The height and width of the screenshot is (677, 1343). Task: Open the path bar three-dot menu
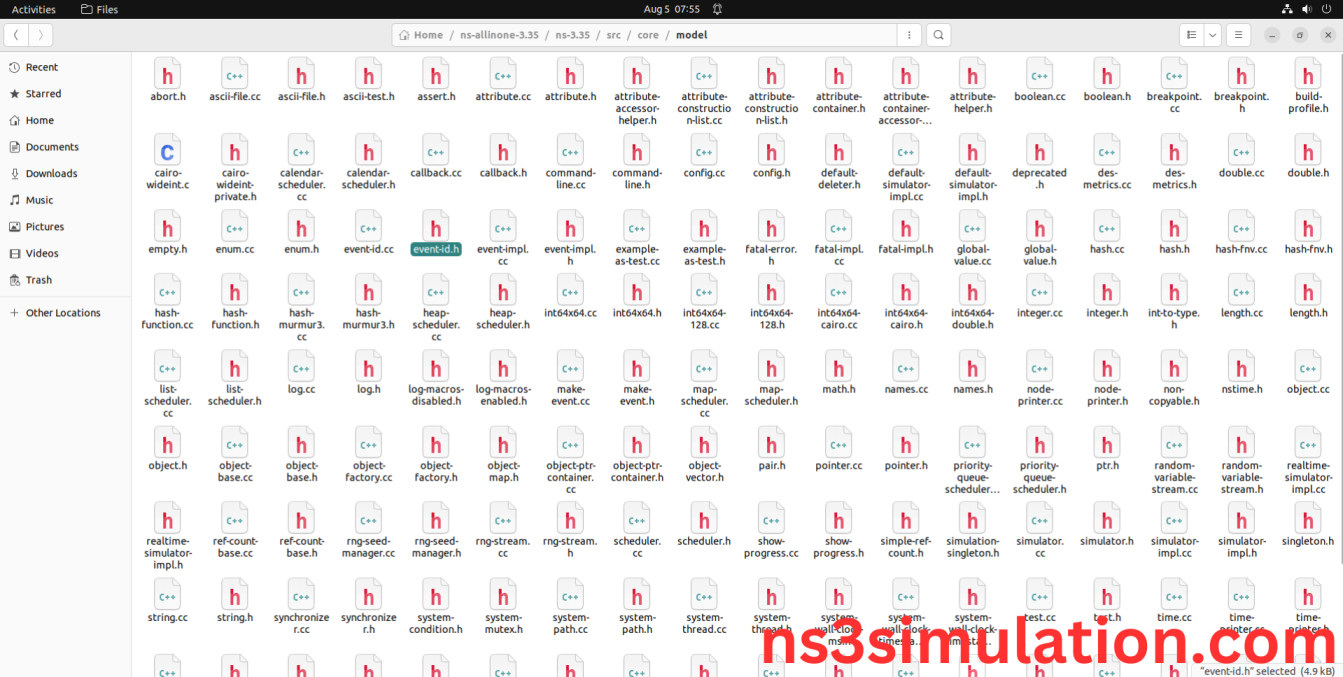[x=908, y=35]
